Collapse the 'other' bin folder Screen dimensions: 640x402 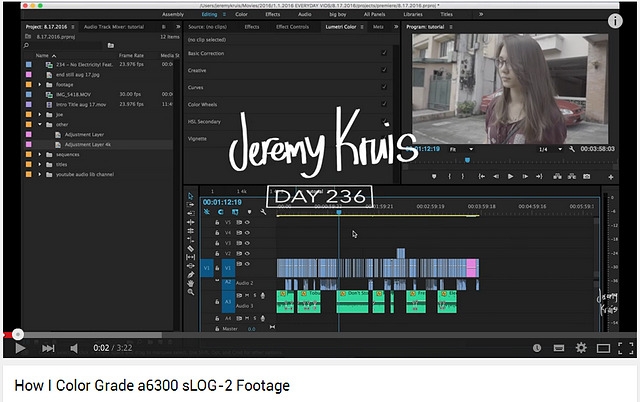click(x=39, y=125)
